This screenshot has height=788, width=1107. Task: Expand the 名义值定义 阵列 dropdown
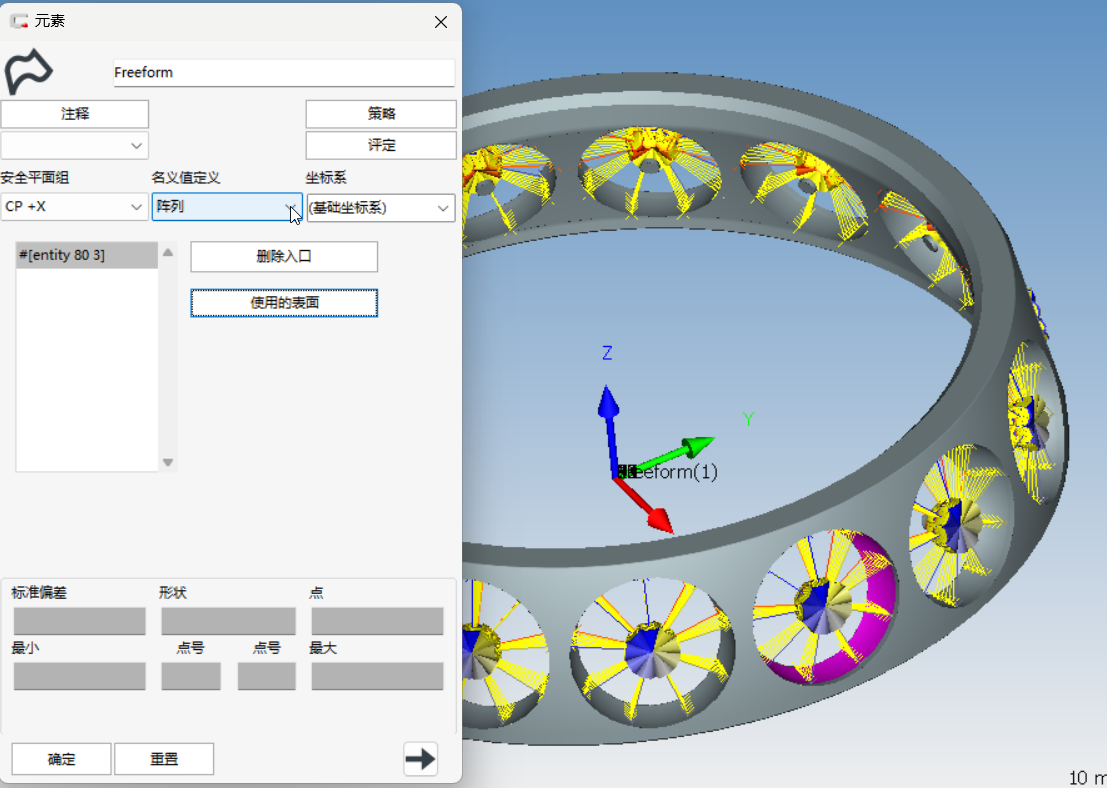pyautogui.click(x=227, y=207)
